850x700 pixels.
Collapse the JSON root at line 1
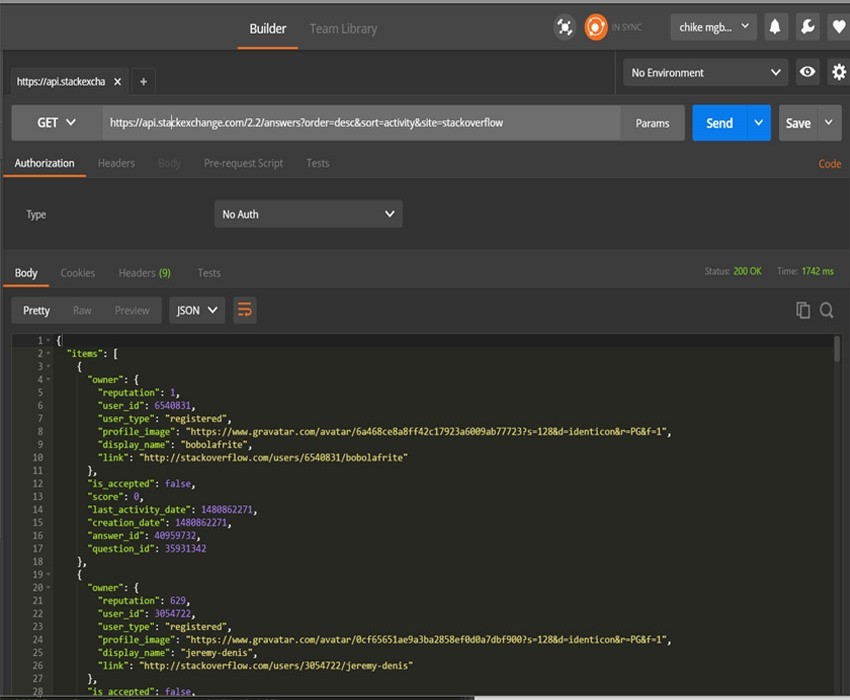(x=48, y=341)
